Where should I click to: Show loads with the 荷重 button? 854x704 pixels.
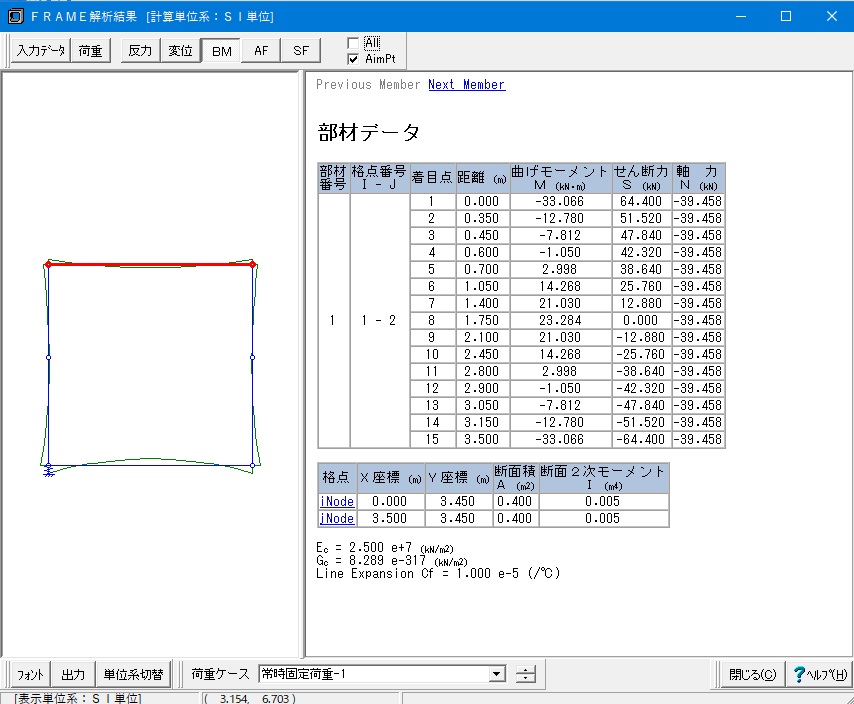click(x=91, y=51)
